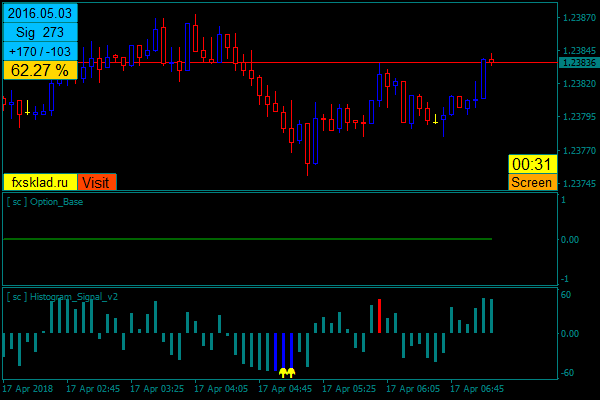The height and width of the screenshot is (400, 600).
Task: Click the Histogram_Signal_v2 indicator title
Action: coord(62,297)
